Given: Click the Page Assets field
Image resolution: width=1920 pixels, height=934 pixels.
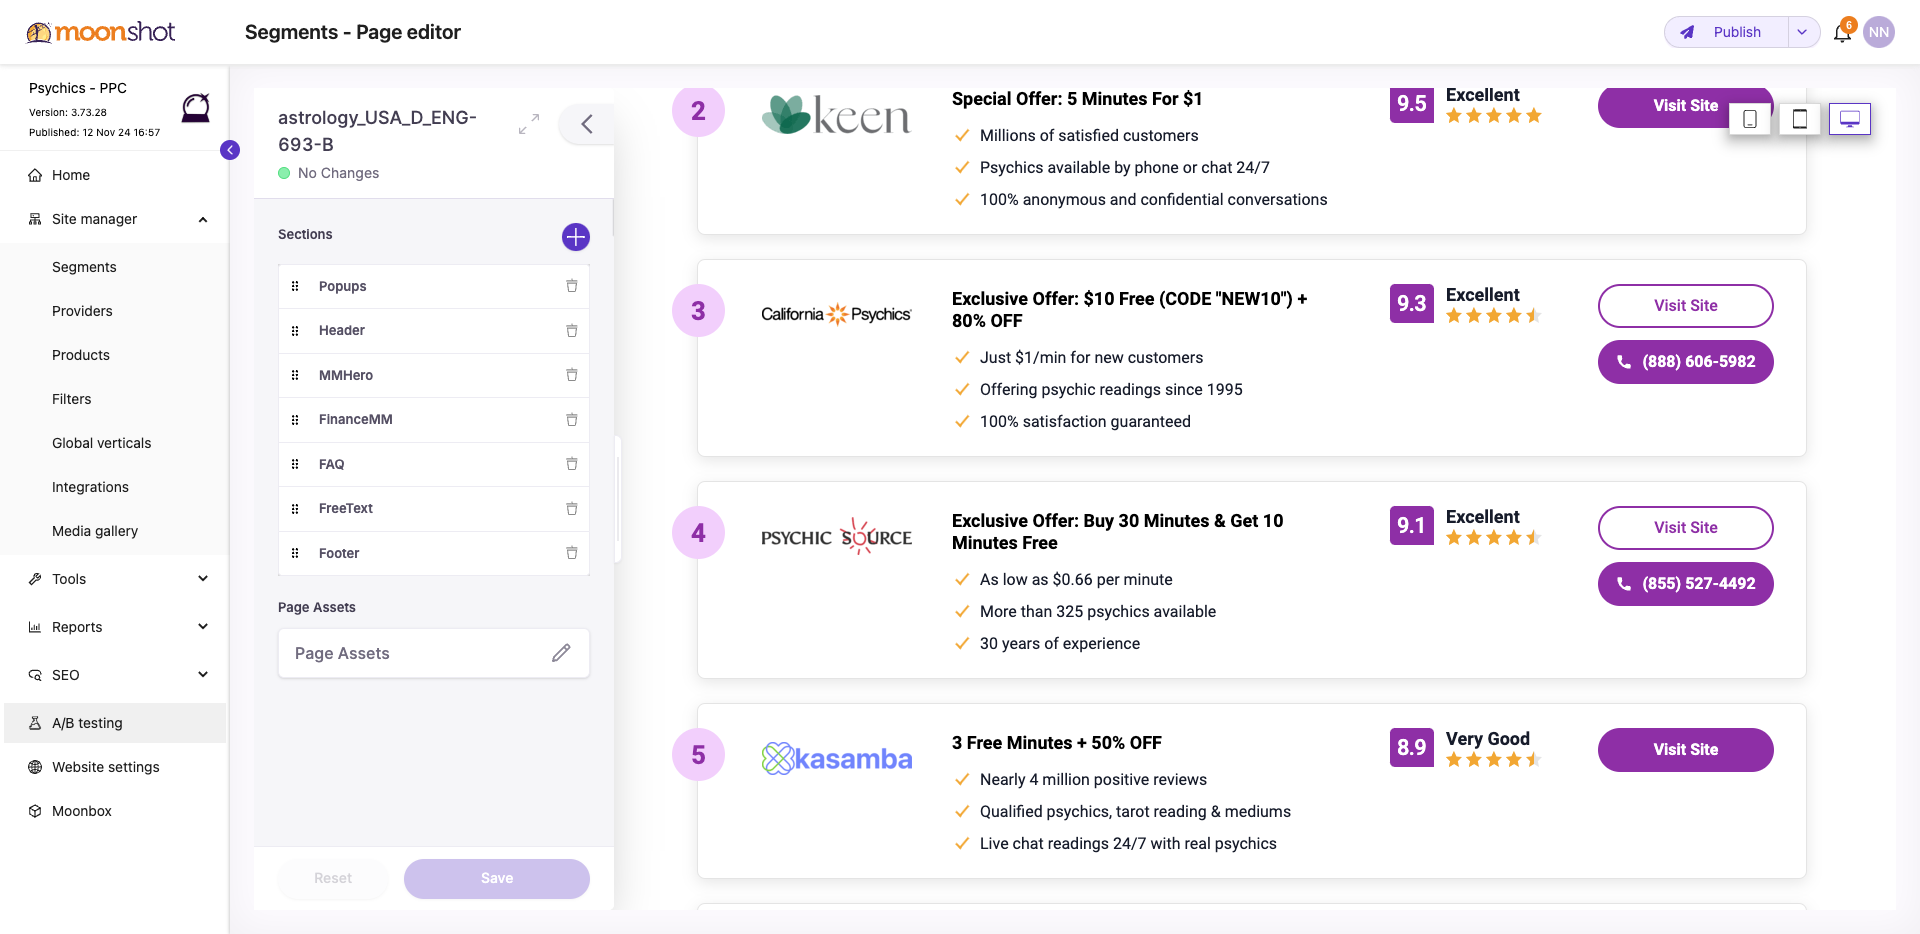Looking at the screenshot, I should coord(434,653).
